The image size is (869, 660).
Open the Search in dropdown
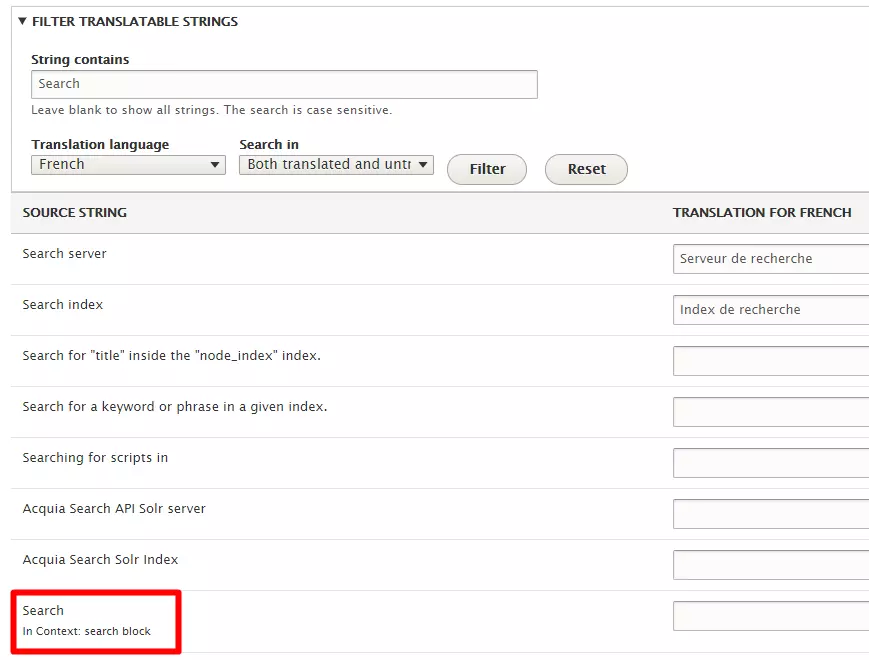tap(336, 165)
